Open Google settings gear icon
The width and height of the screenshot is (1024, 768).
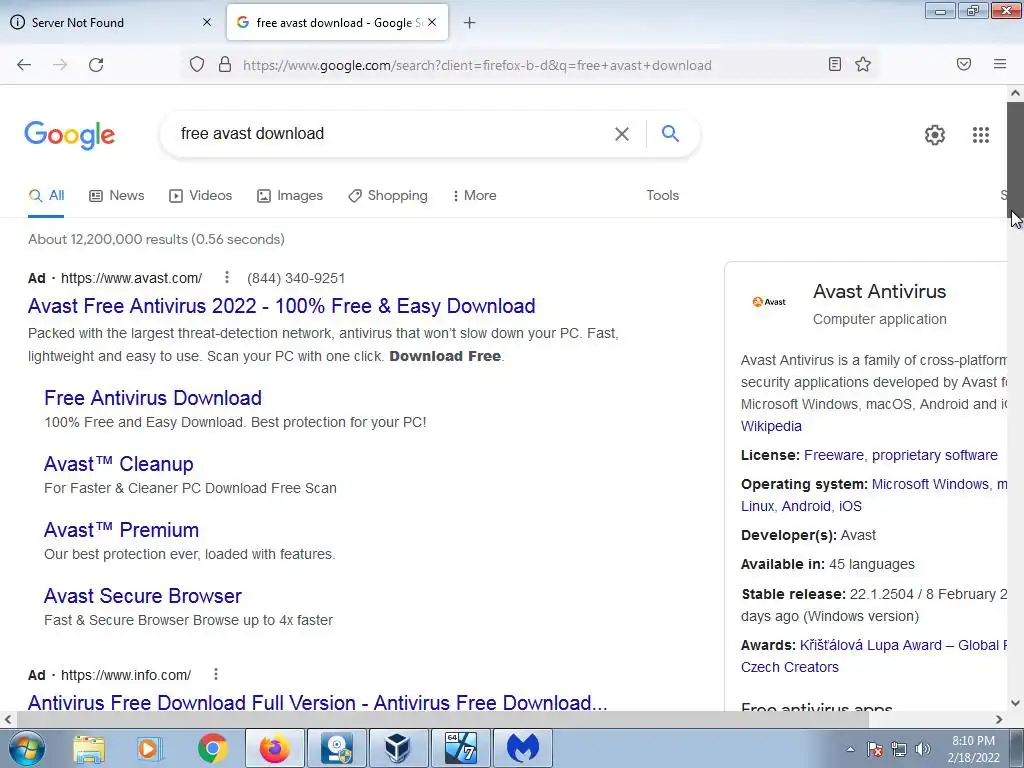935,135
